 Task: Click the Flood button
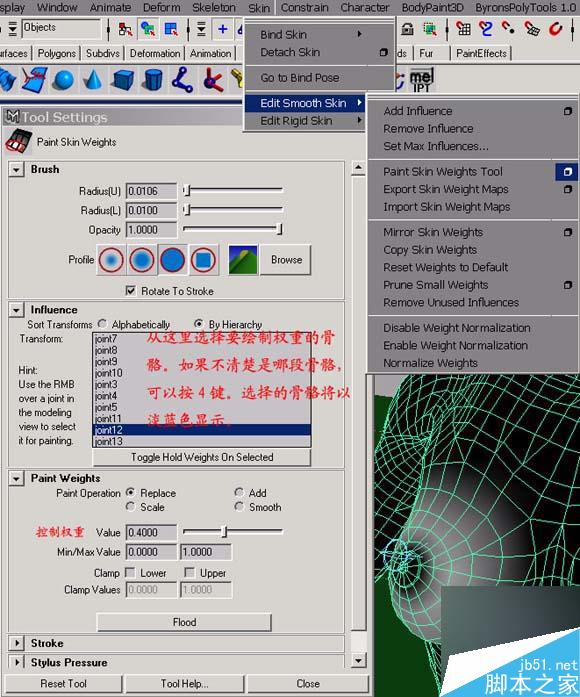pos(184,622)
